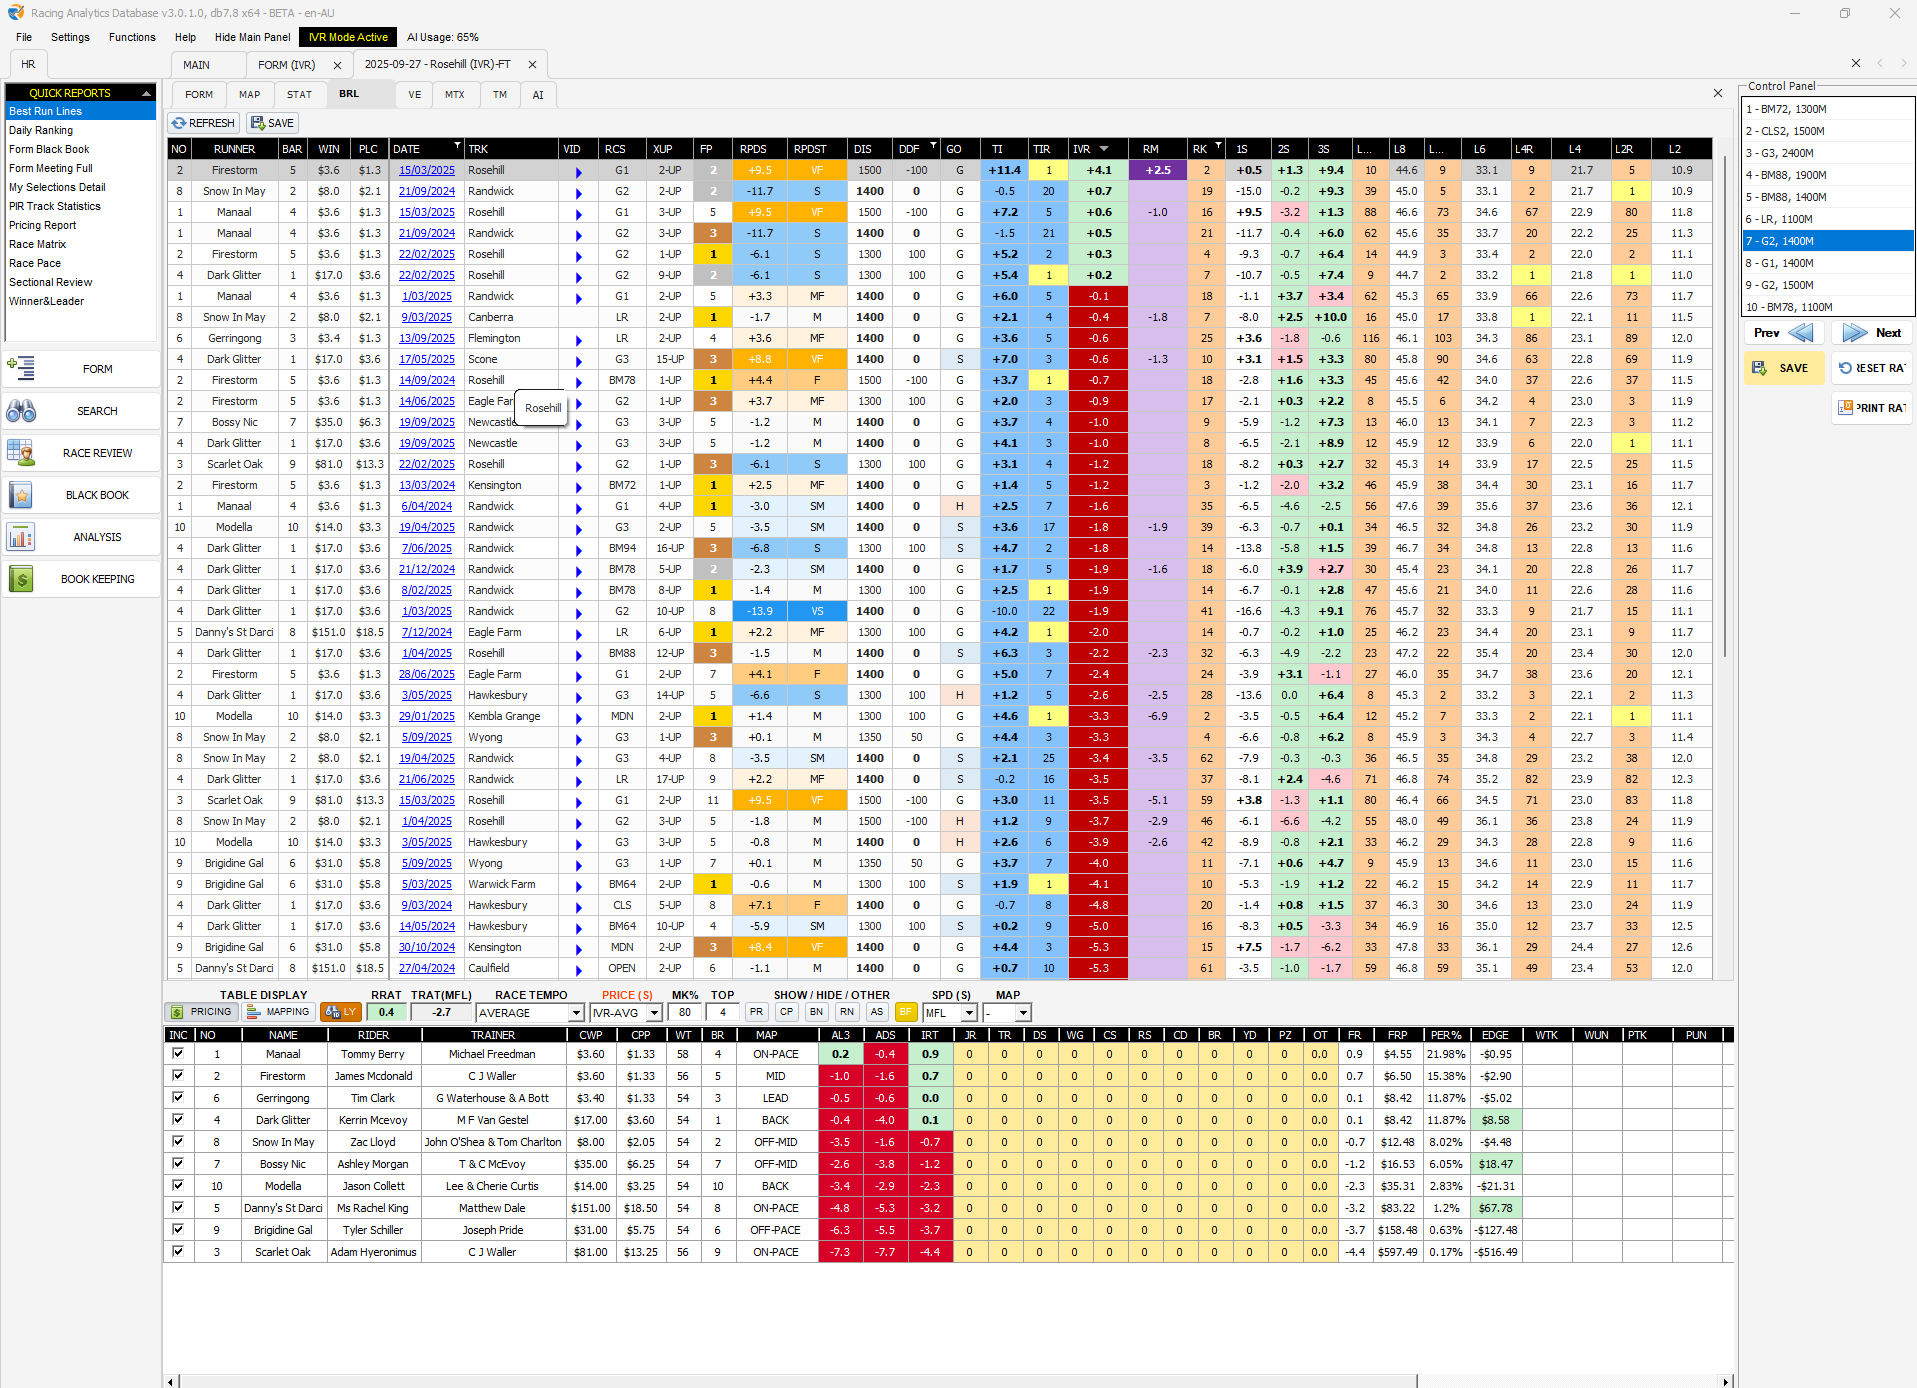Open the Black Book star icon
The height and width of the screenshot is (1388, 1917).
[x=22, y=495]
